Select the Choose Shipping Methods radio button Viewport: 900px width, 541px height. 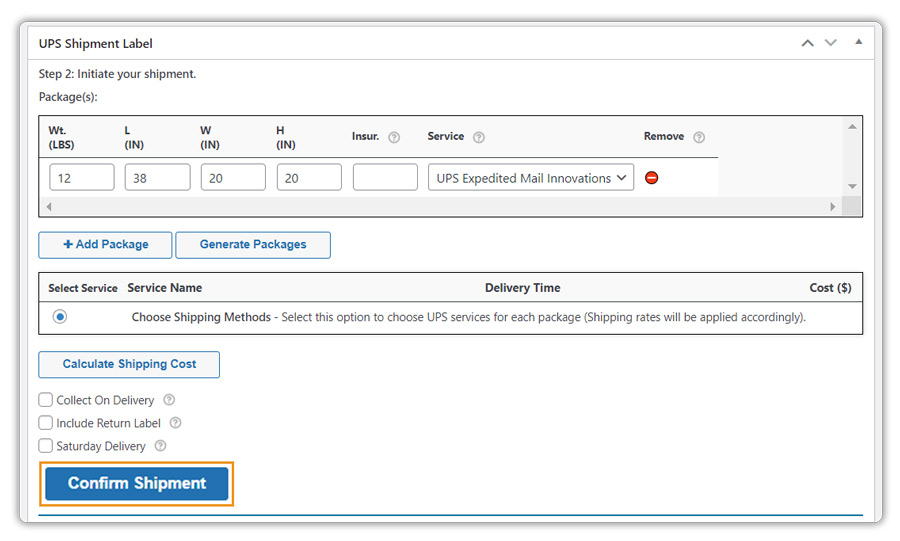[x=60, y=317]
